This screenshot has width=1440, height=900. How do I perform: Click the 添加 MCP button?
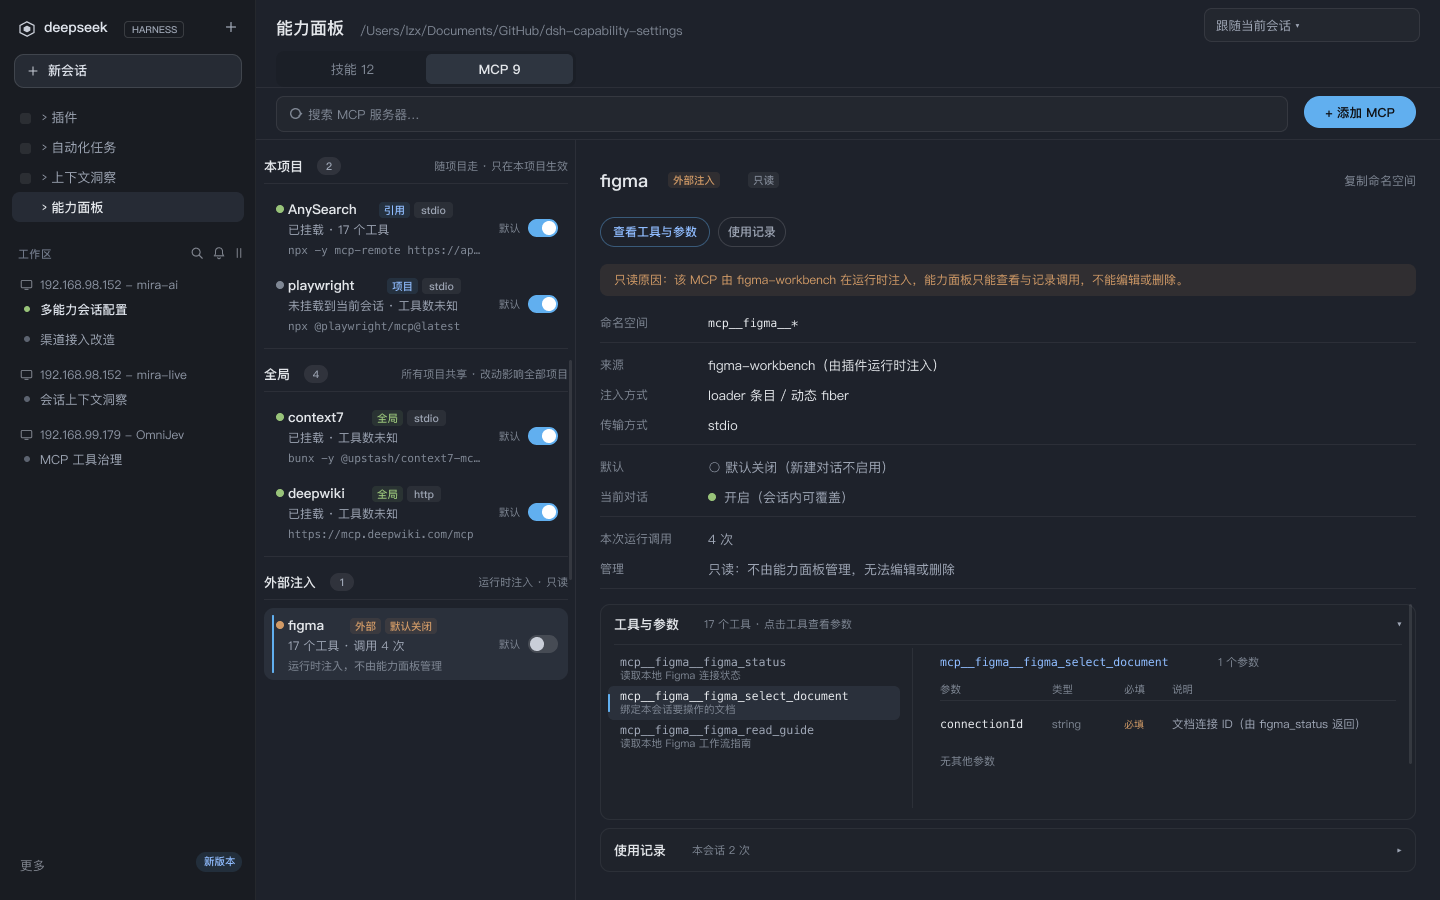1359,112
